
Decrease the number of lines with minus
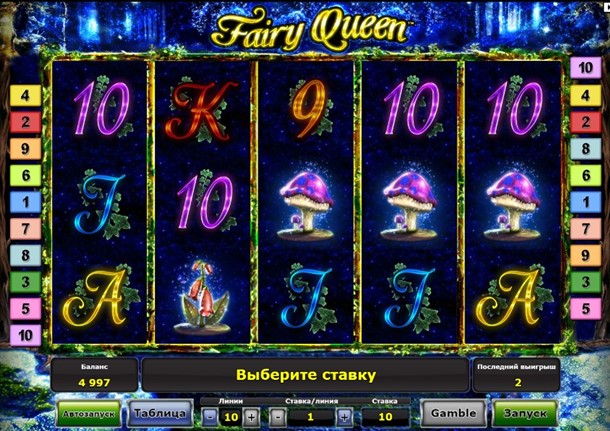pos(210,418)
